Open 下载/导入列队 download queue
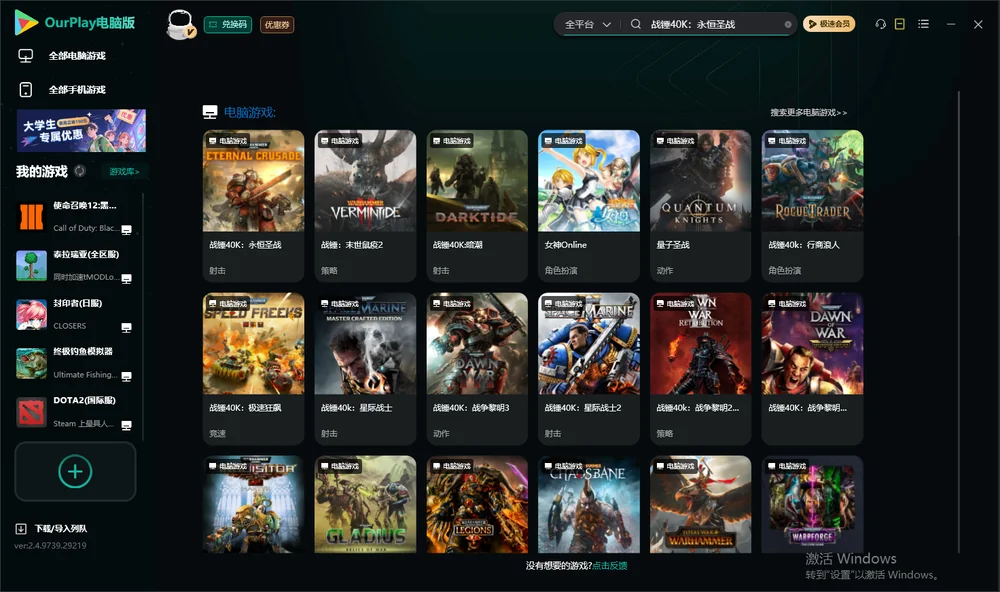The width and height of the screenshot is (1000, 592). click(52, 529)
